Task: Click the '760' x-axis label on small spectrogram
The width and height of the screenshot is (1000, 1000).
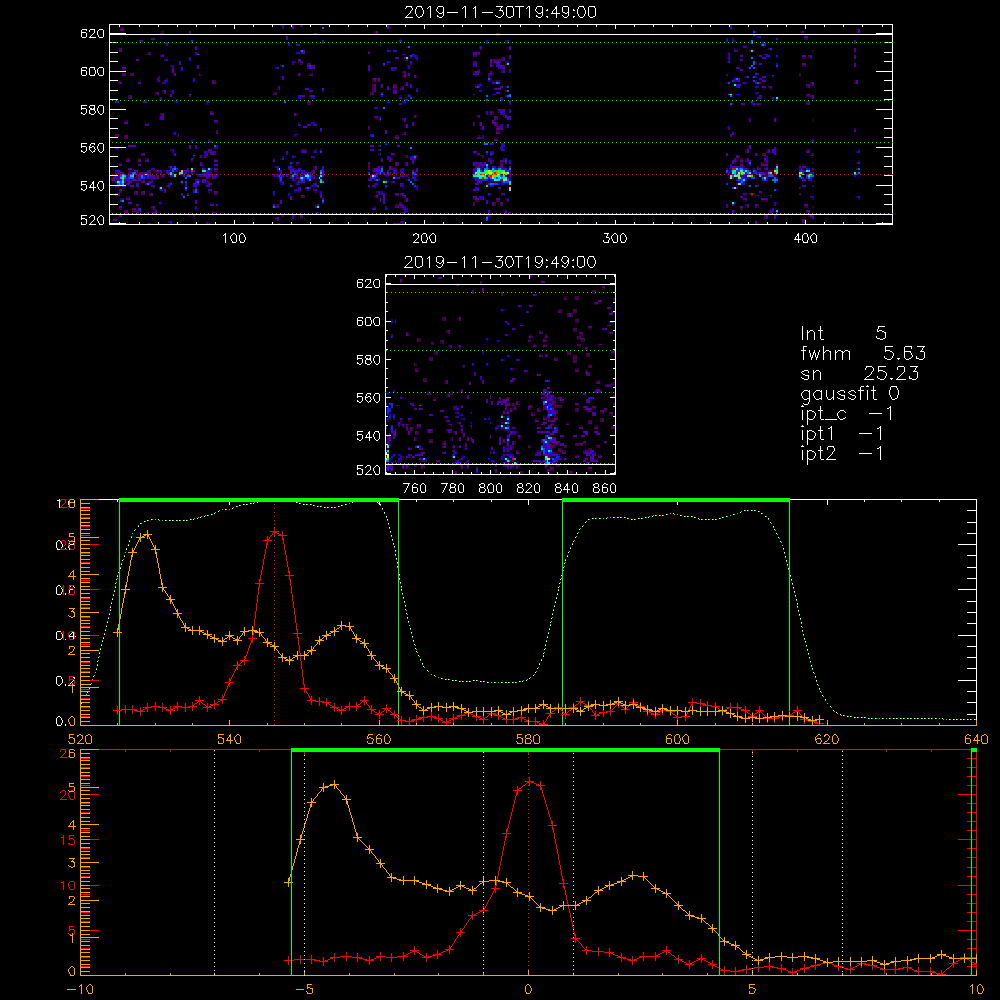Action: tap(415, 489)
